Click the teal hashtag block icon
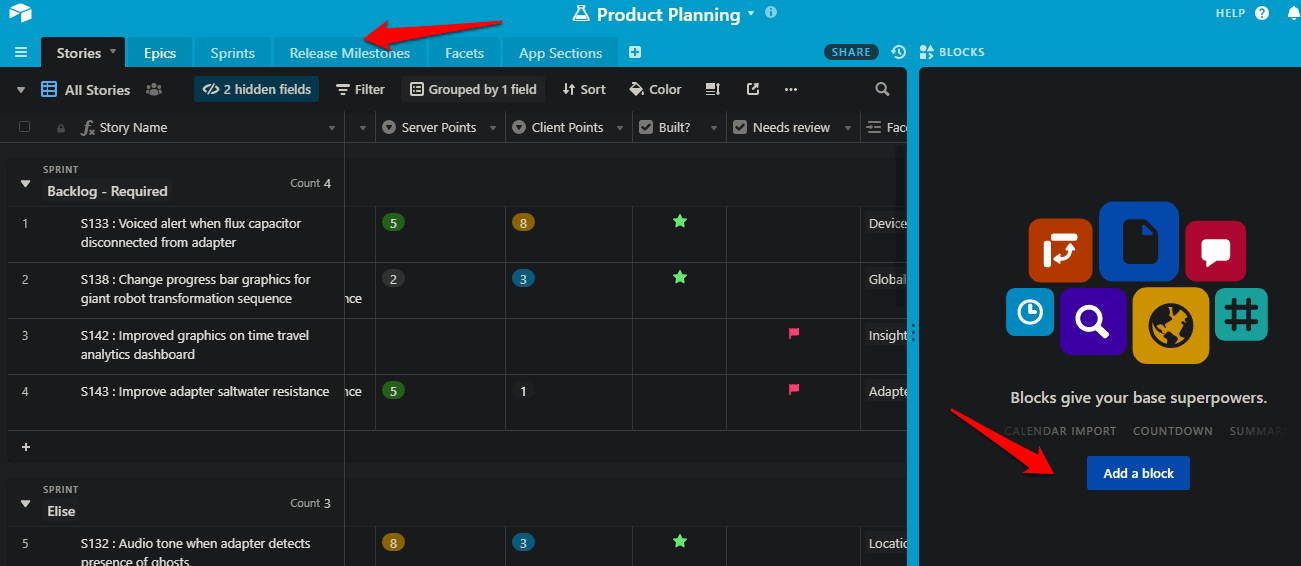Viewport: 1301px width, 566px height. point(1241,314)
